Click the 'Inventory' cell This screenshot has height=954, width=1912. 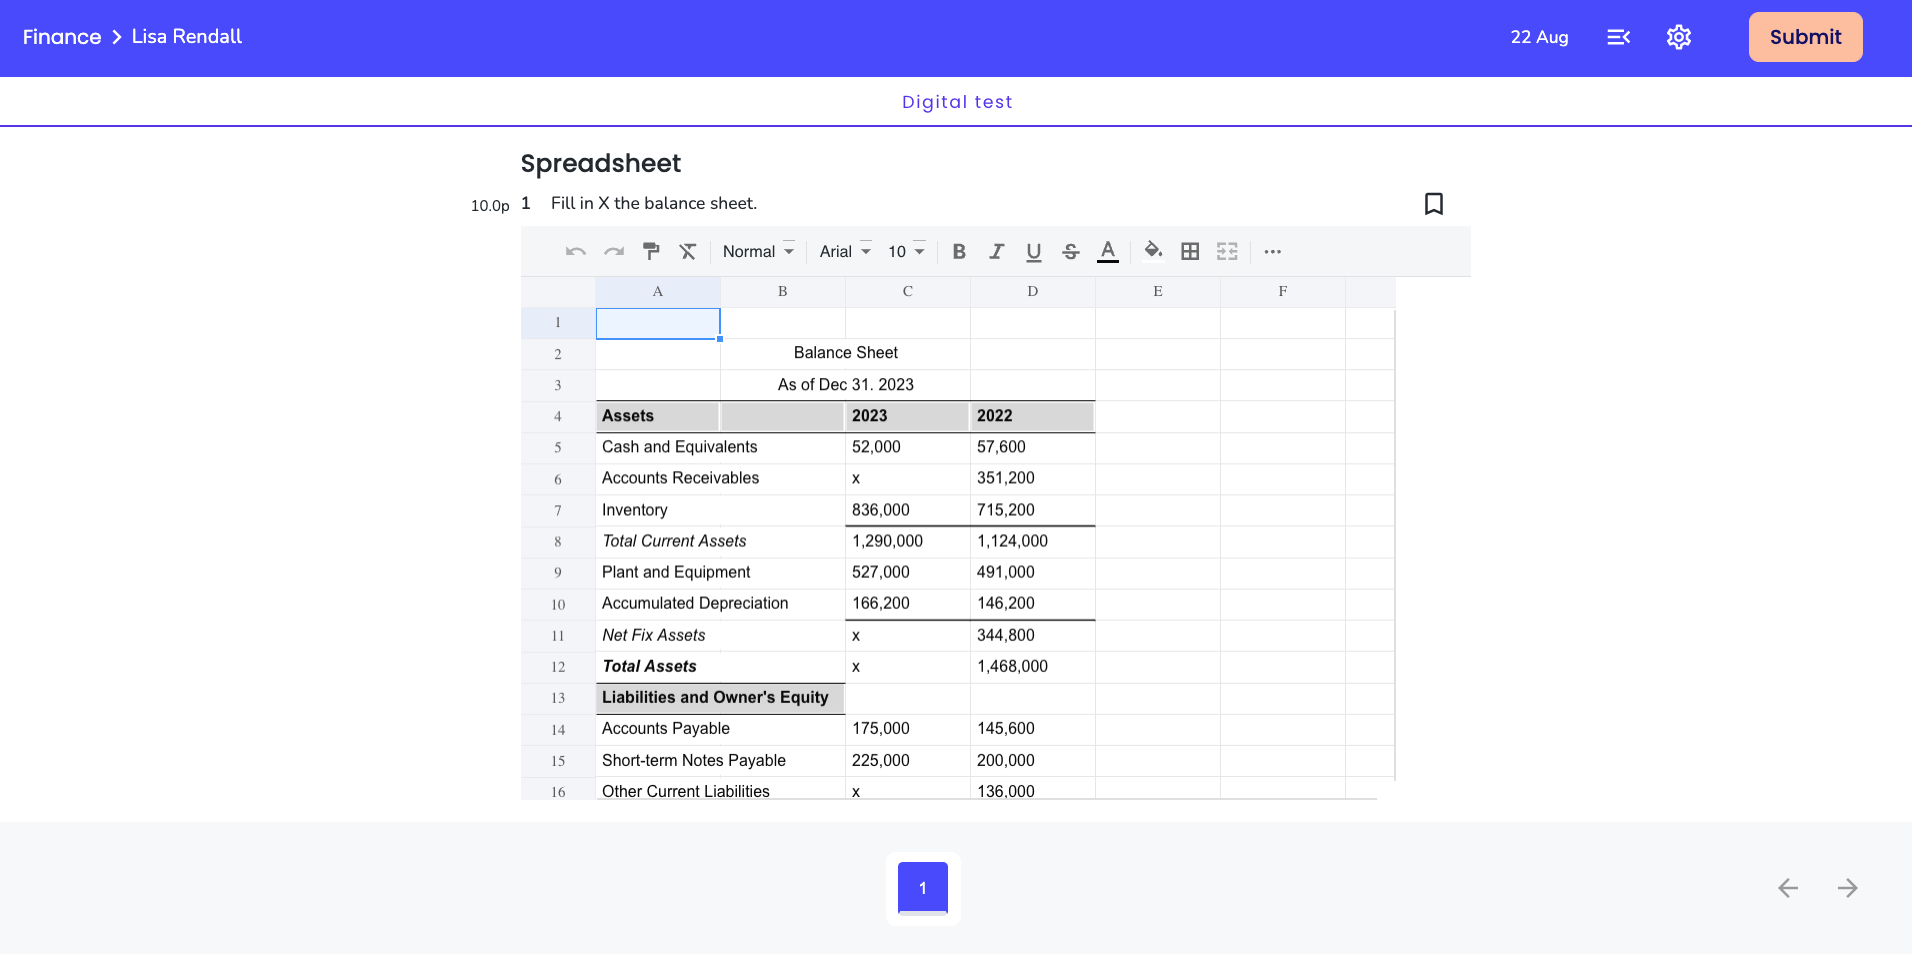(720, 510)
